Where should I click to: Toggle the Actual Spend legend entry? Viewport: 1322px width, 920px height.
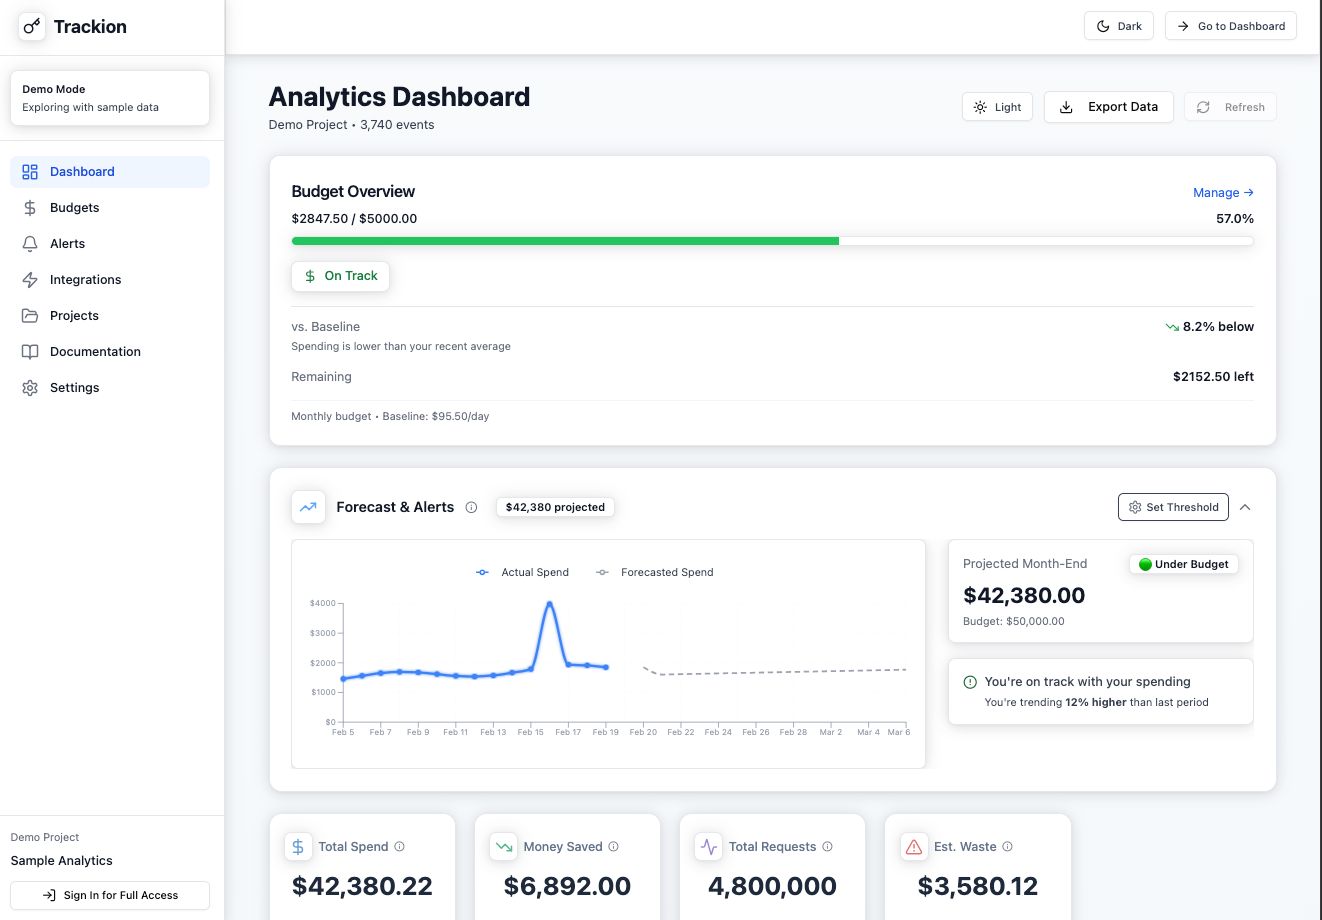pos(522,572)
